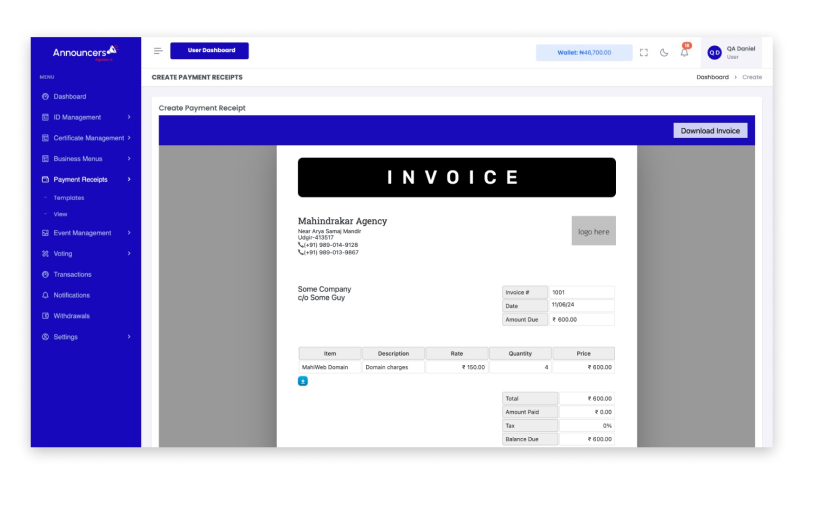
Task: Click the Transactions sidebar icon
Action: 45,274
